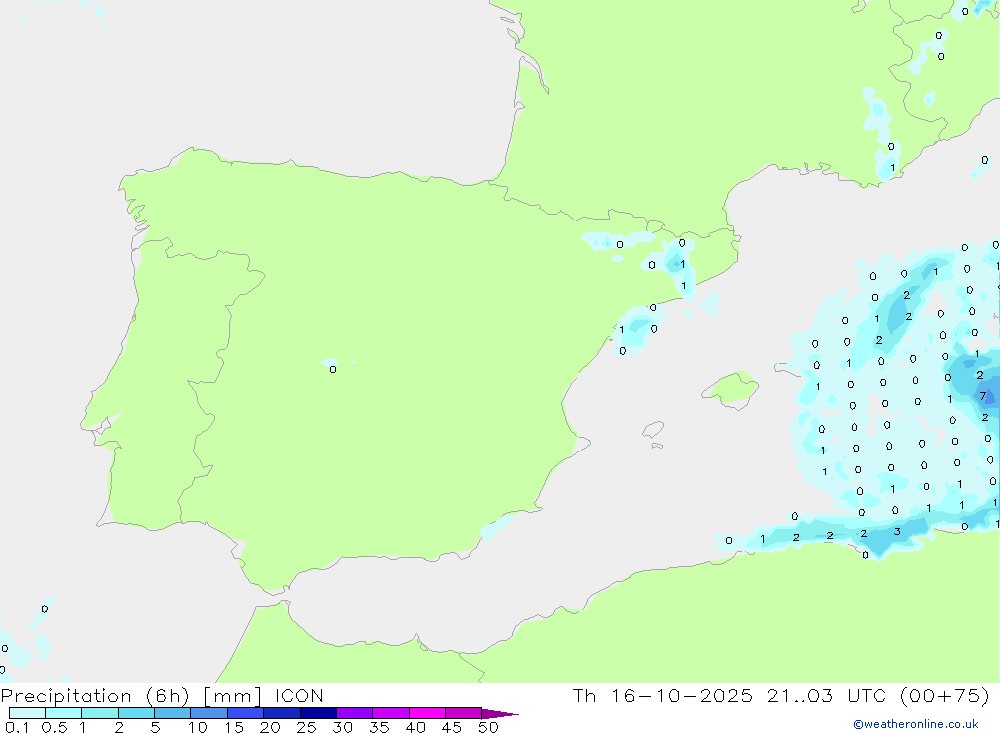
Task: Click the '7' precipitation value on the map
Action: point(983,396)
